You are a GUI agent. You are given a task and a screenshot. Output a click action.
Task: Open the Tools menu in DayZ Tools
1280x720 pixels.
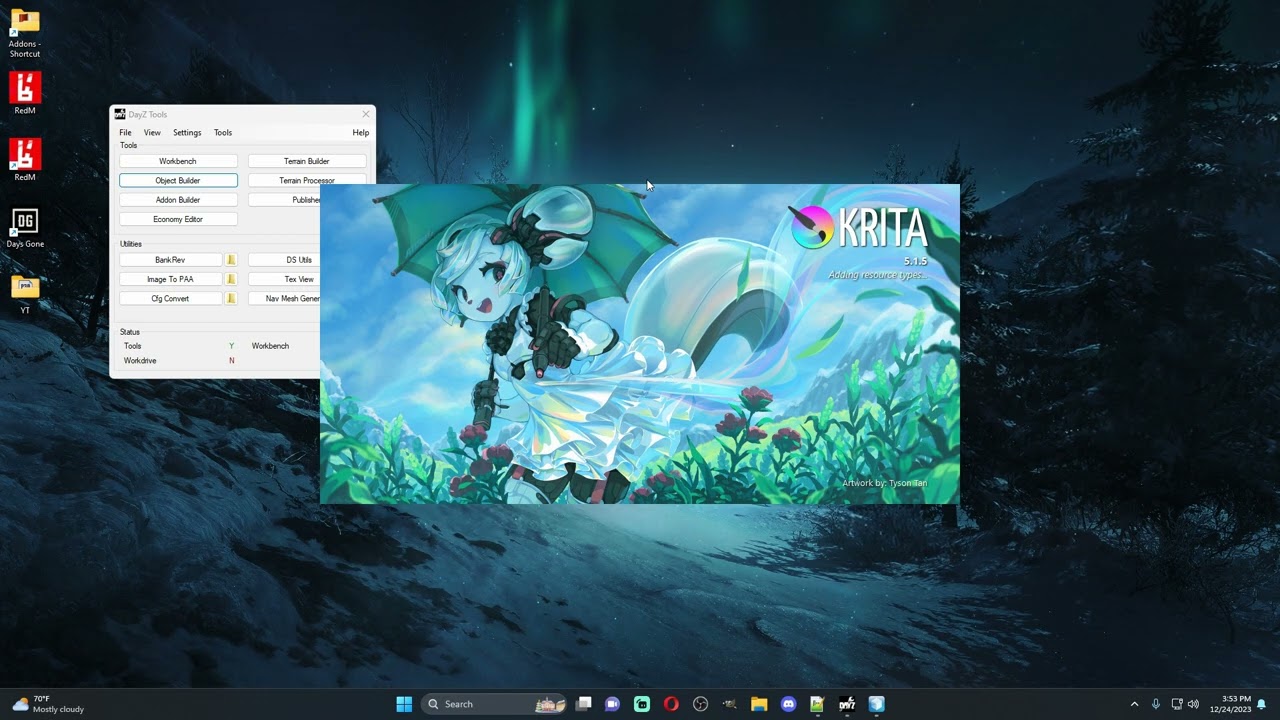pyautogui.click(x=223, y=132)
